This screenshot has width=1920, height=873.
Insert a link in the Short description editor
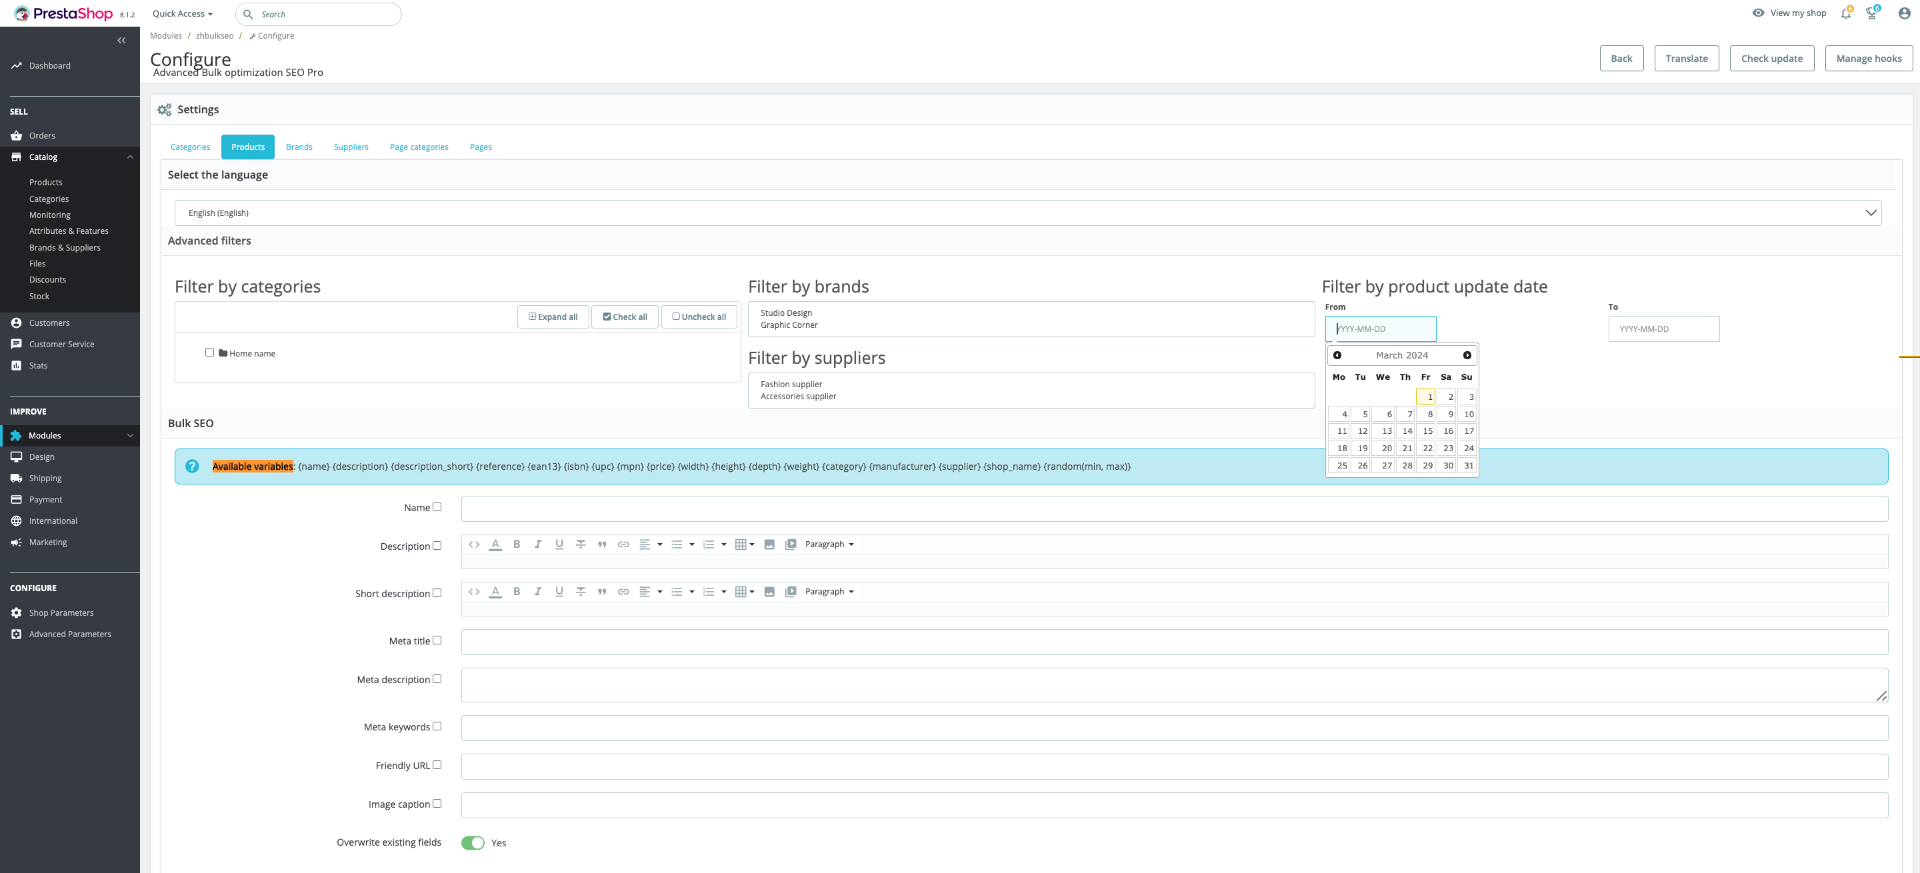pyautogui.click(x=623, y=592)
